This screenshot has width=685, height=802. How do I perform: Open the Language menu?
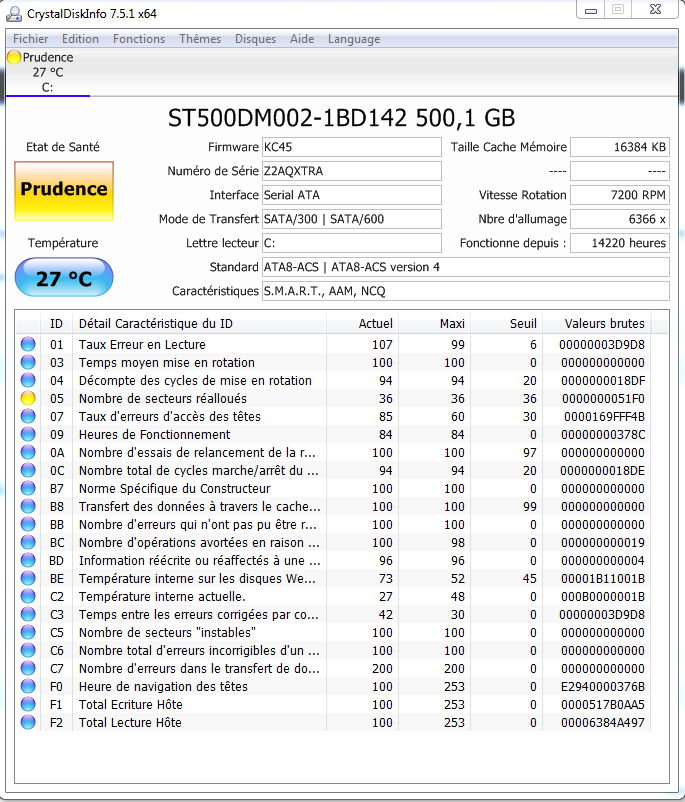coord(354,39)
